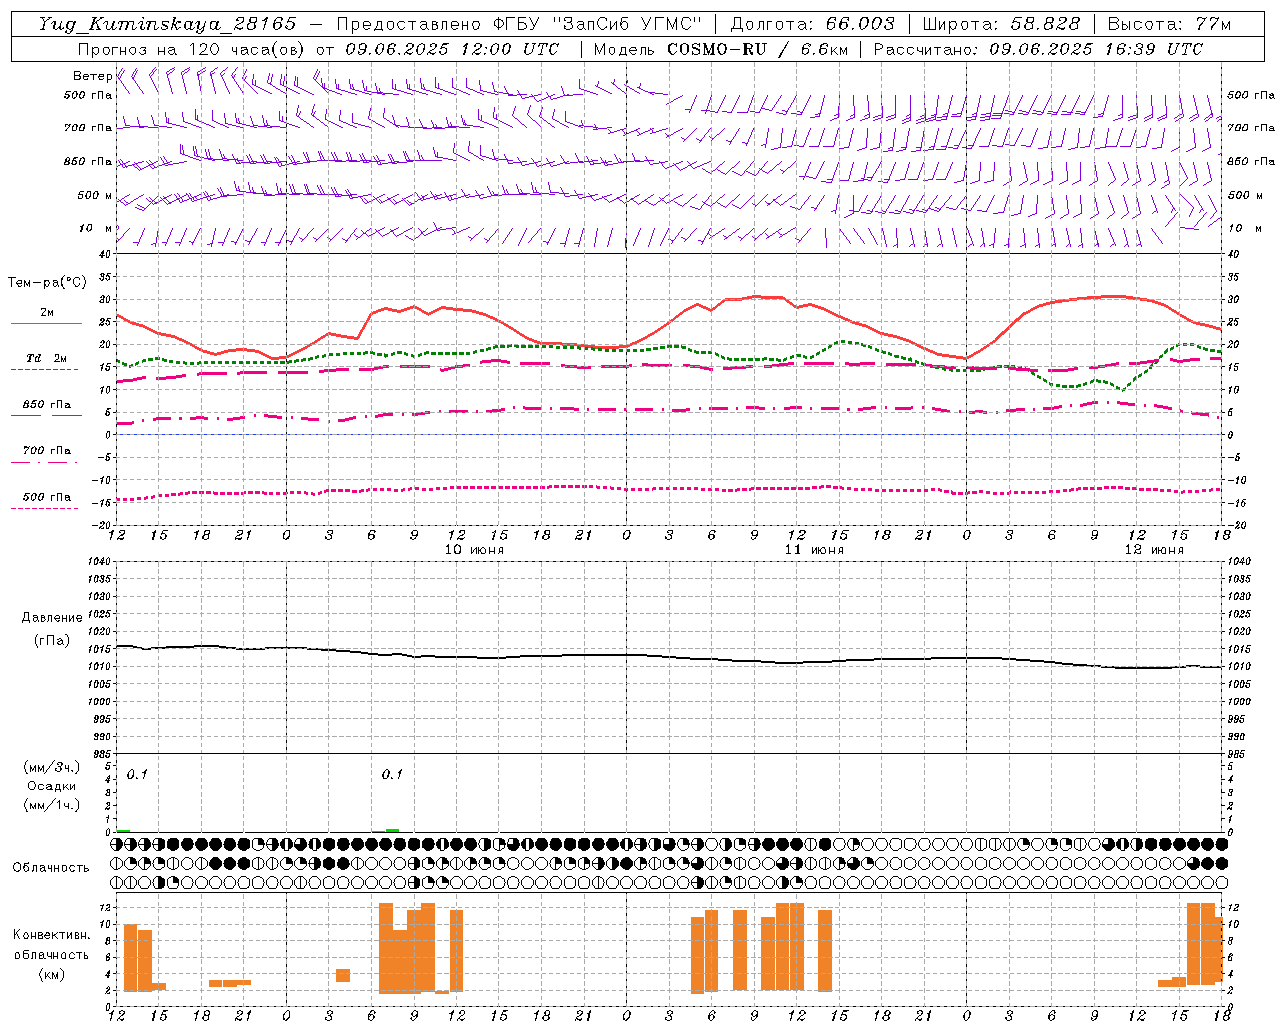Viewport: 1280px width, 1024px height.
Task: Click the (гПа) unit label under Давление
Action: pyautogui.click(x=52, y=641)
